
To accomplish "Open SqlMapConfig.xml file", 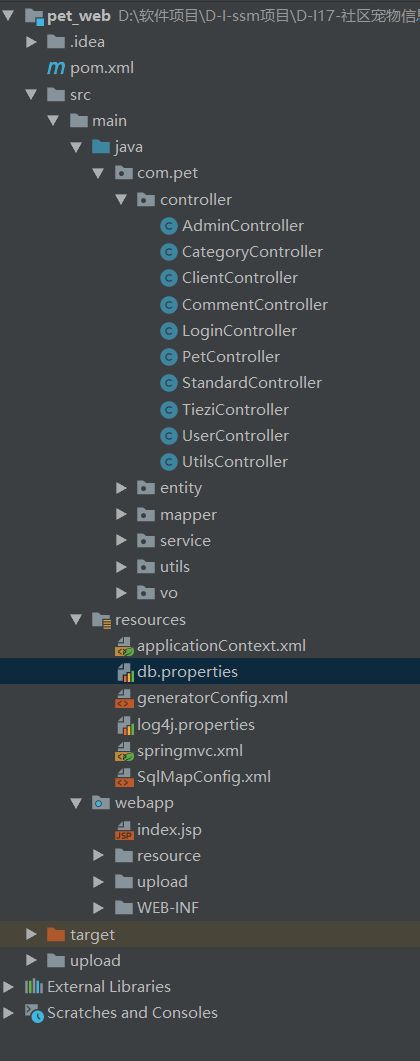I will coord(204,777).
